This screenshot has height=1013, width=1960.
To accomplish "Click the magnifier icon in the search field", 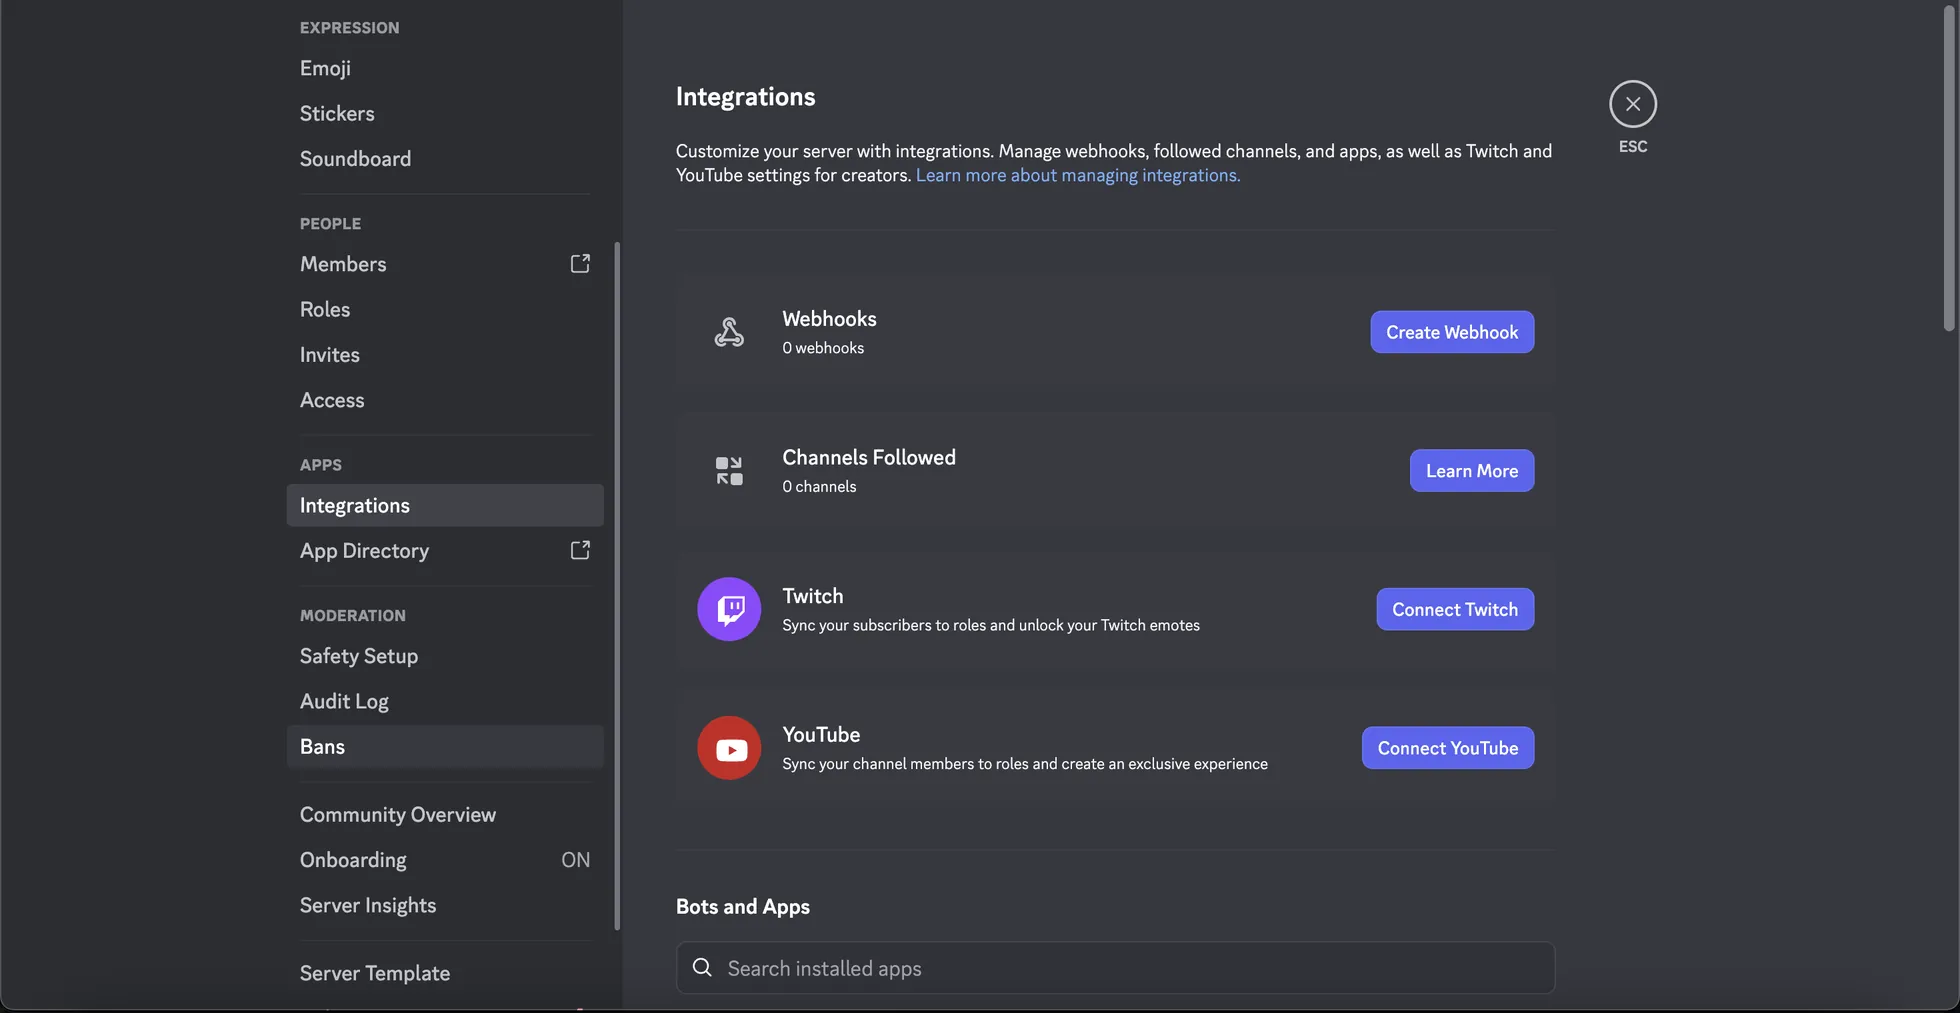I will [702, 967].
